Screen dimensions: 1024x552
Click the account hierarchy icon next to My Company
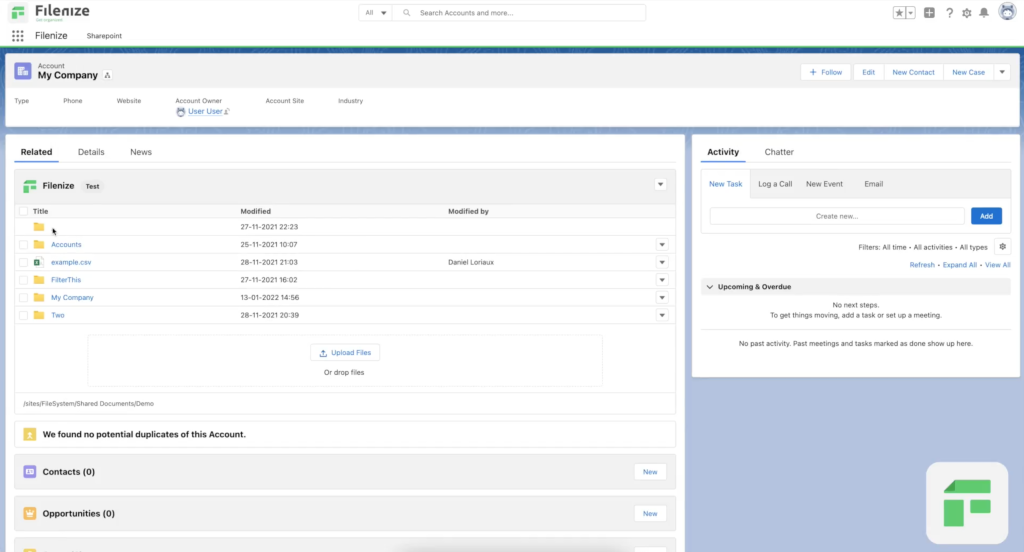[x=108, y=75]
